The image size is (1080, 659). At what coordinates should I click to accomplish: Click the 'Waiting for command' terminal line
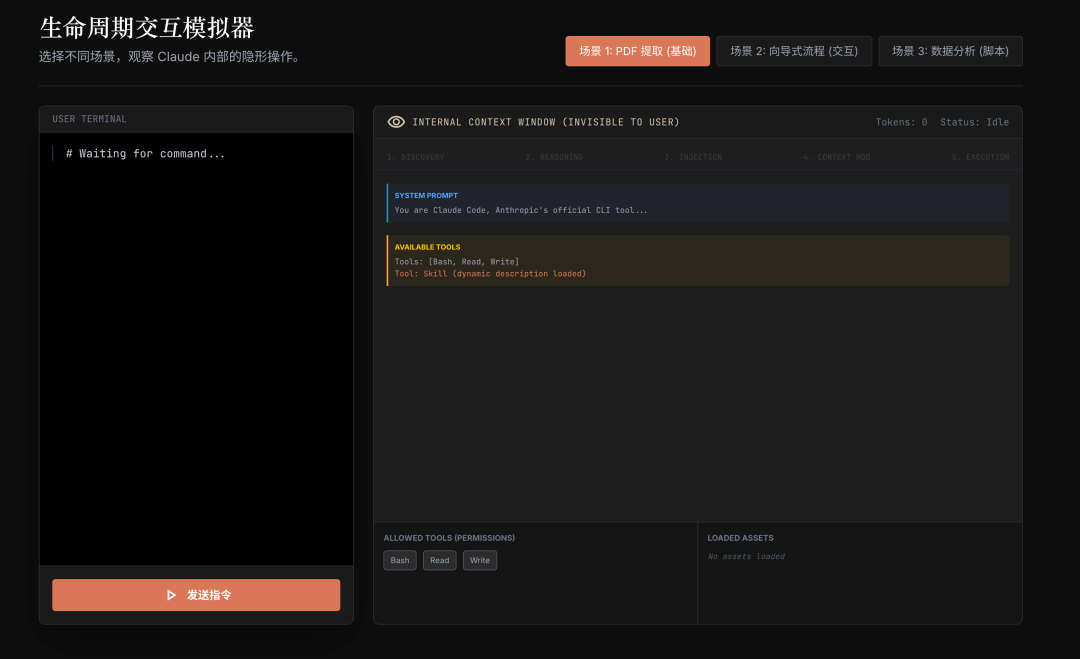tap(145, 154)
